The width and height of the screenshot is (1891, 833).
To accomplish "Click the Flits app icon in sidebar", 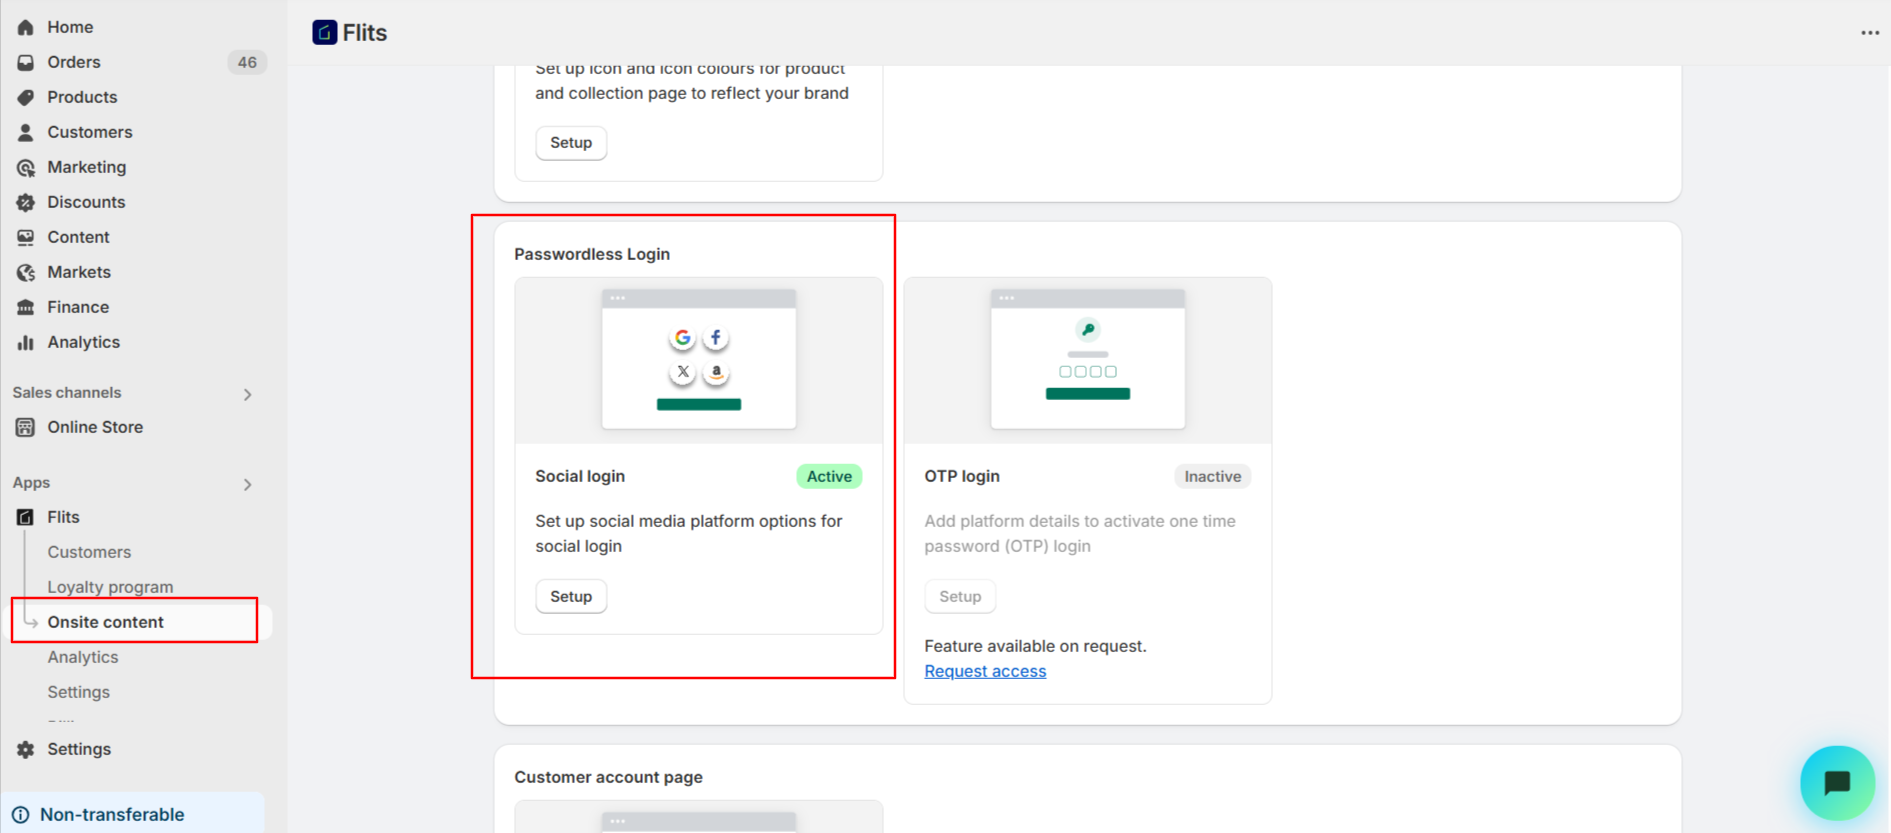I will point(26,517).
